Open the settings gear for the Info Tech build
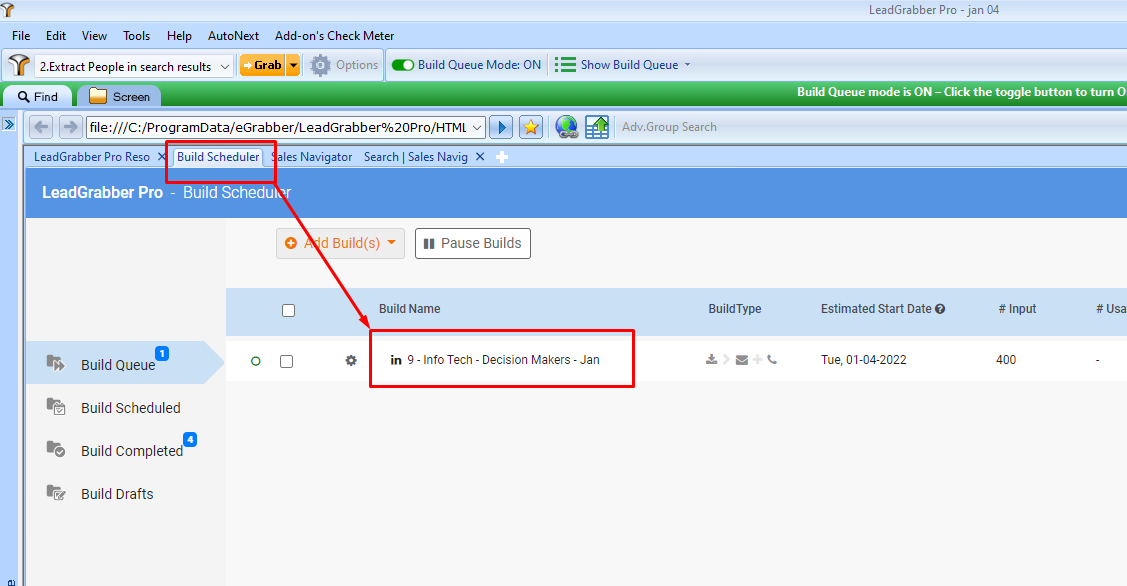Viewport: 1127px width, 586px height. pyautogui.click(x=351, y=360)
